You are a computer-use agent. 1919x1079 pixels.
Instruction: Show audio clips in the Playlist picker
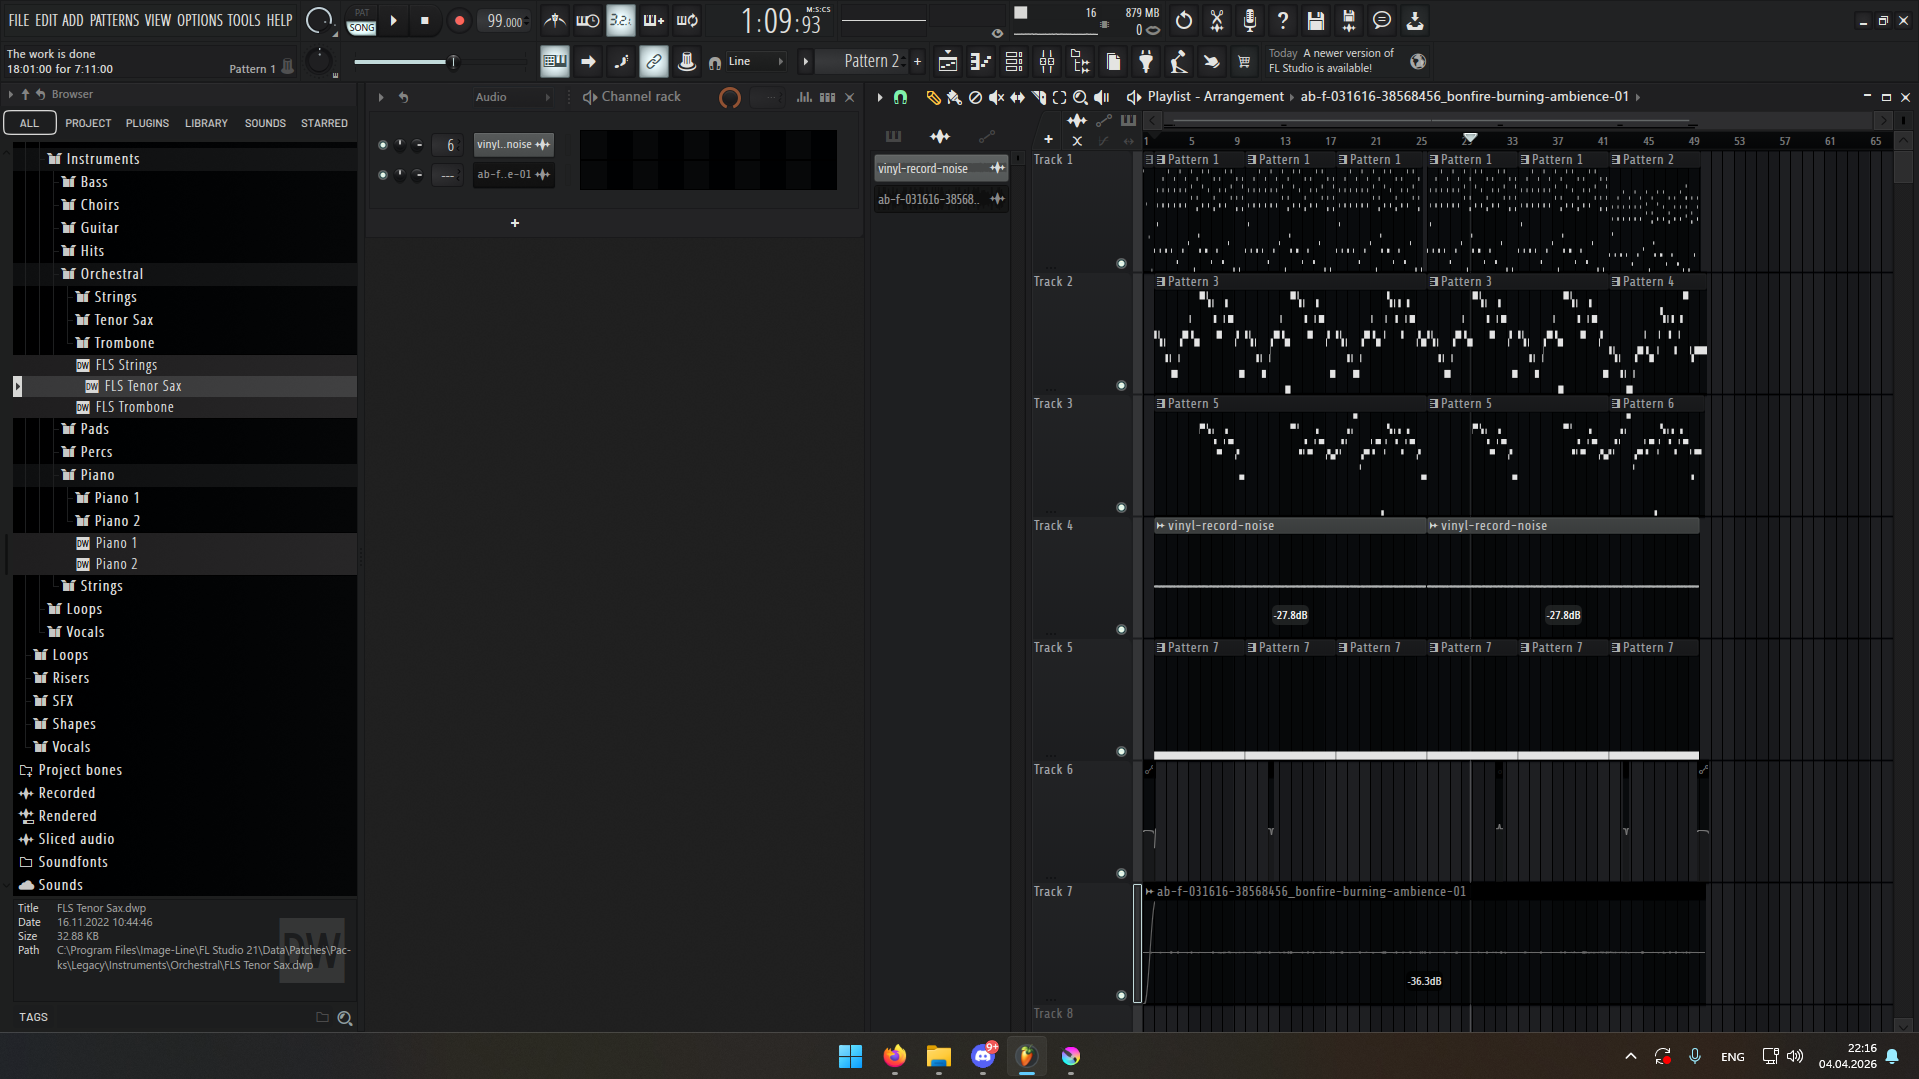[x=940, y=136]
